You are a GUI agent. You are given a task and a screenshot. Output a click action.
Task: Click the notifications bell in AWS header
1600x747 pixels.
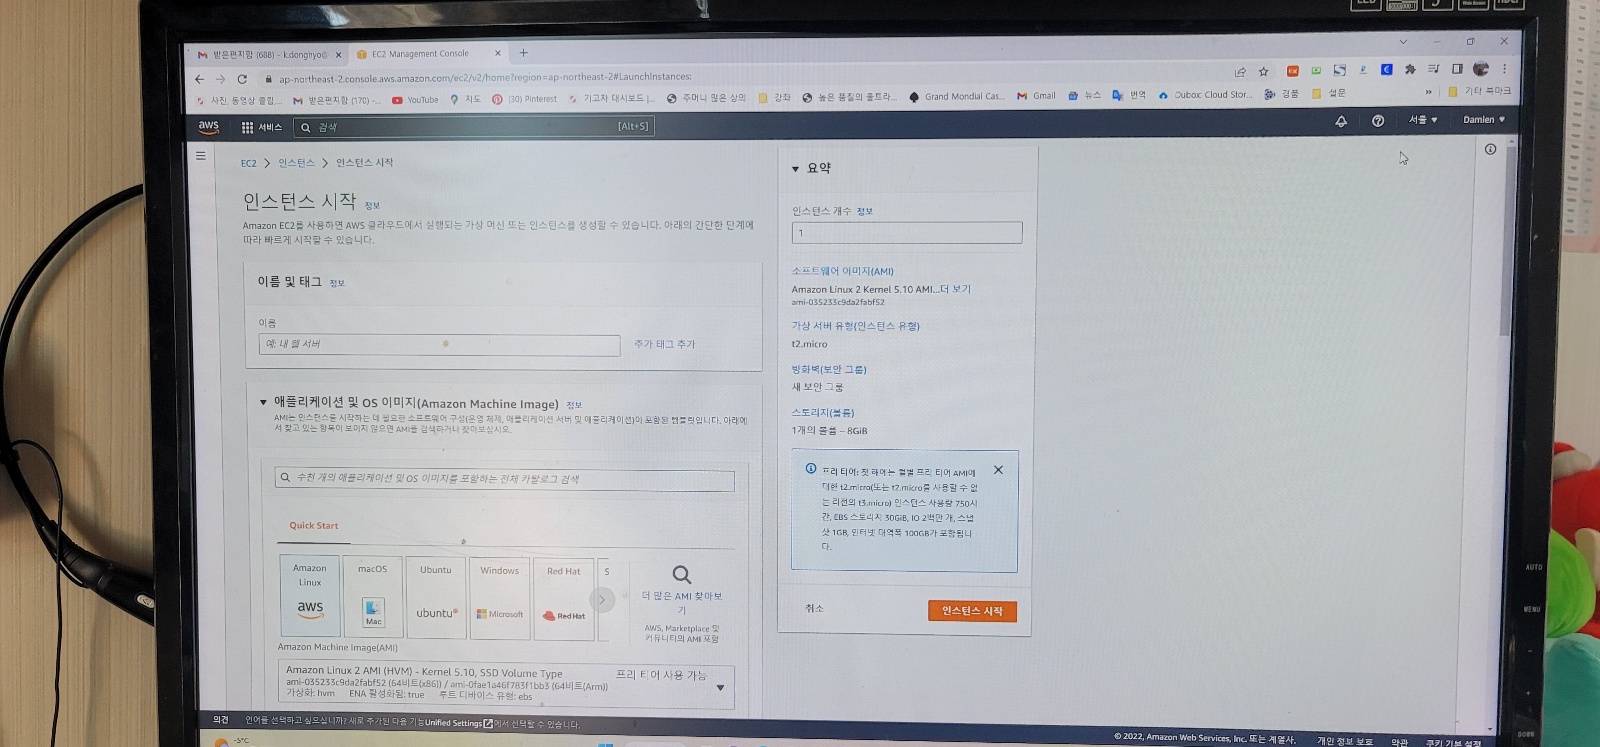tap(1341, 121)
